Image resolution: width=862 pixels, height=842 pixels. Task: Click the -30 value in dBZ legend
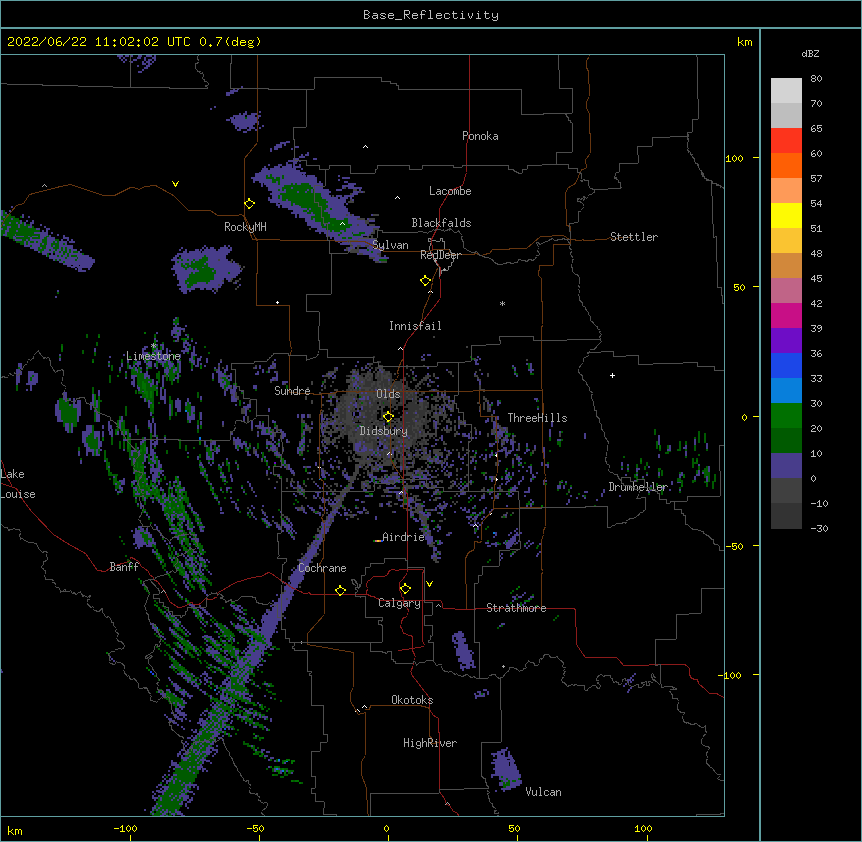pos(819,528)
